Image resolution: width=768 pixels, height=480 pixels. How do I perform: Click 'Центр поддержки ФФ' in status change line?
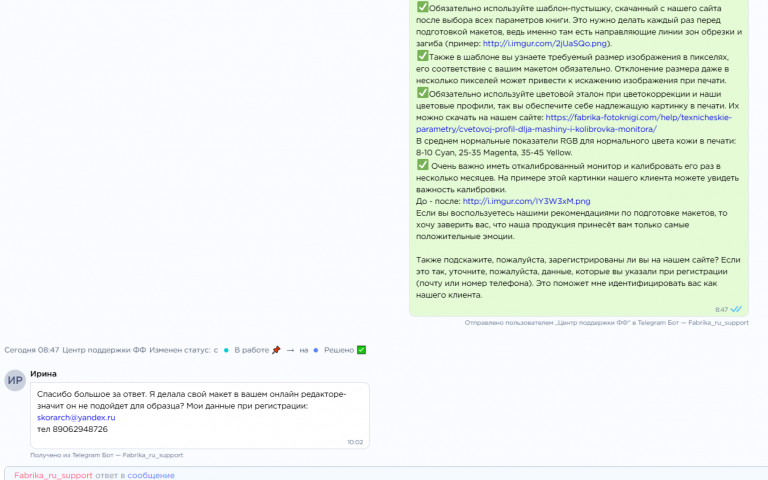[x=104, y=350]
